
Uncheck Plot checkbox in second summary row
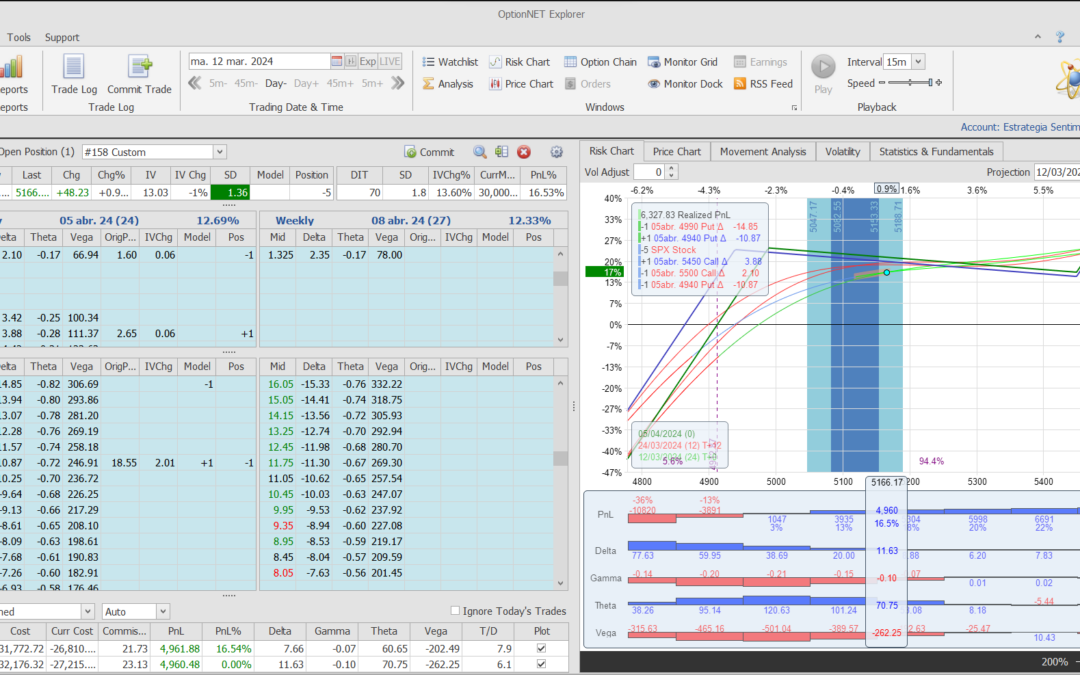[541, 664]
